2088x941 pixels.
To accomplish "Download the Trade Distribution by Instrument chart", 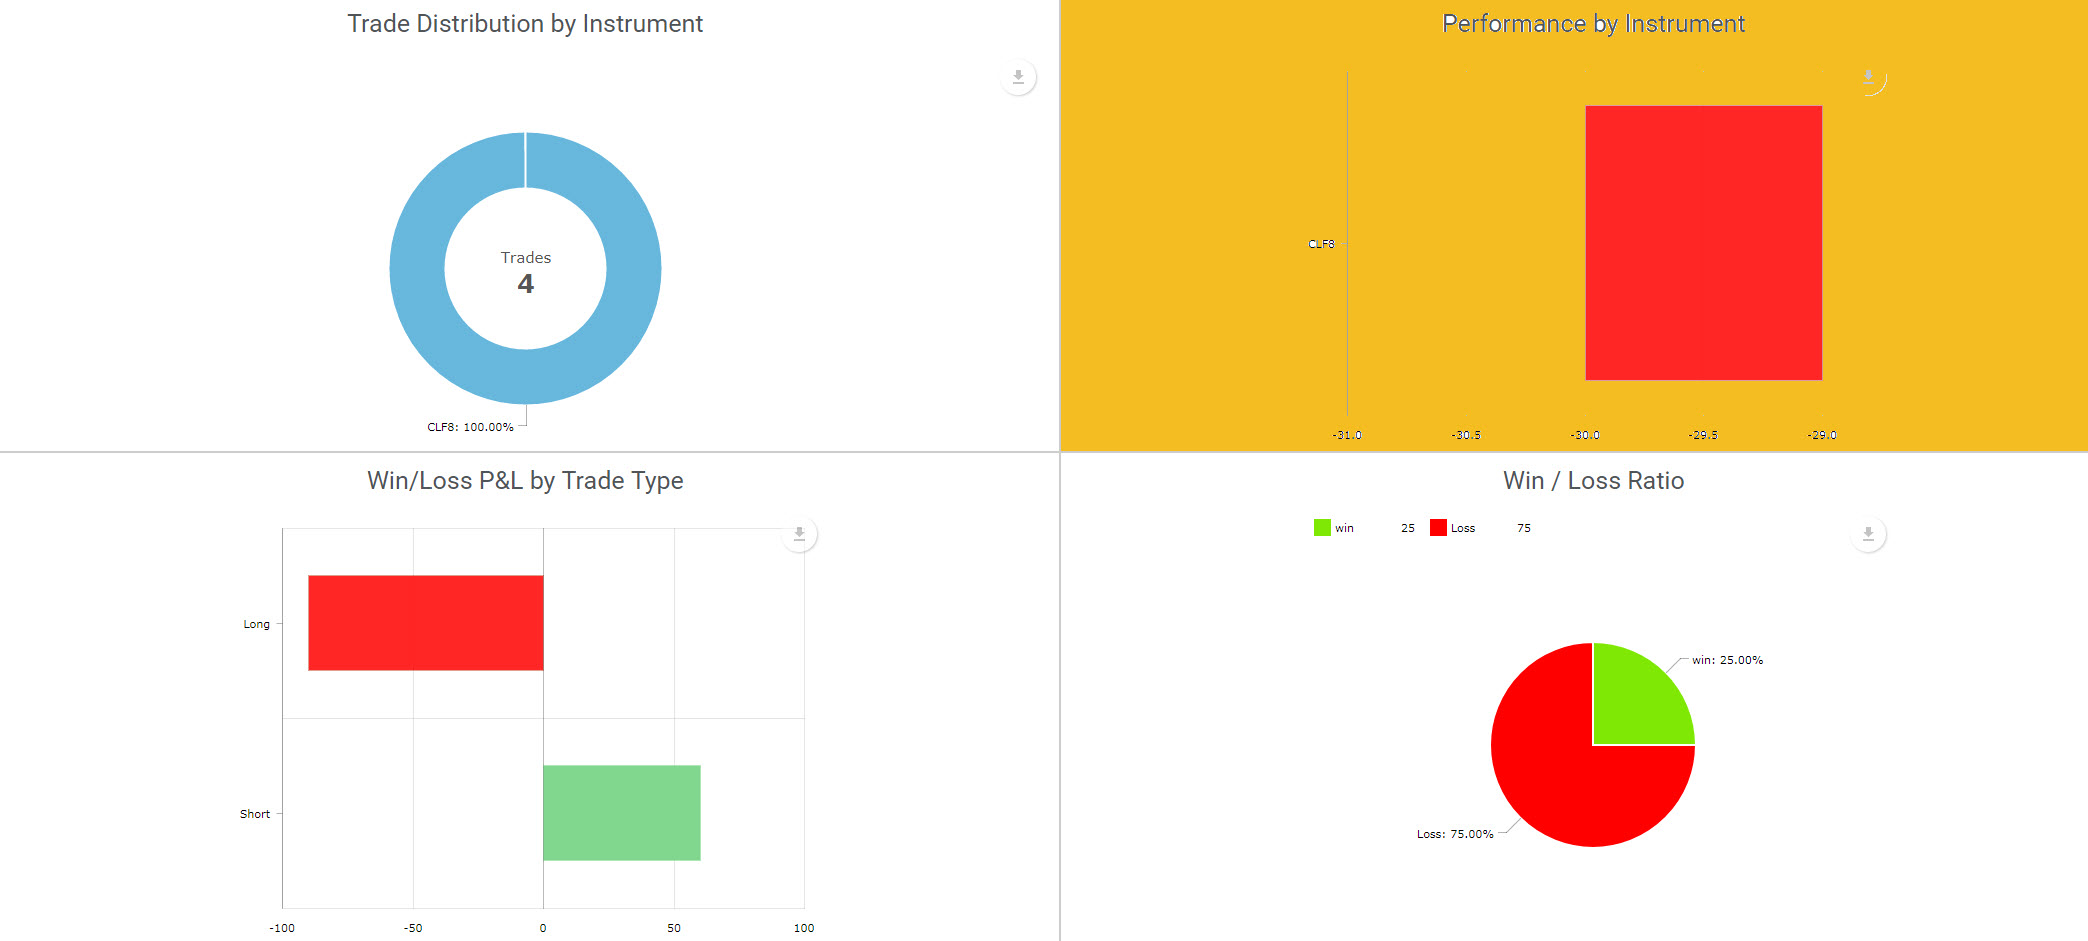I will coord(1018,77).
